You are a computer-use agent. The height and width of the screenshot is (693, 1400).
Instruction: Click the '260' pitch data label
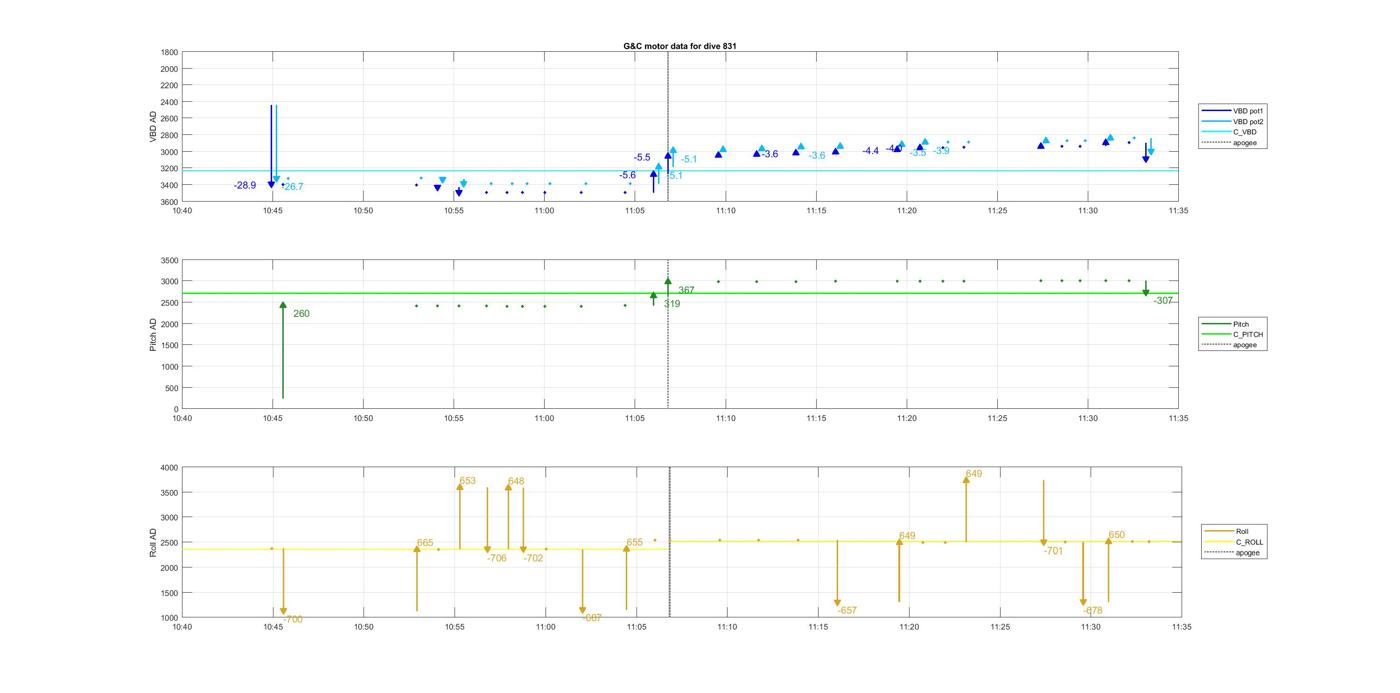click(301, 314)
